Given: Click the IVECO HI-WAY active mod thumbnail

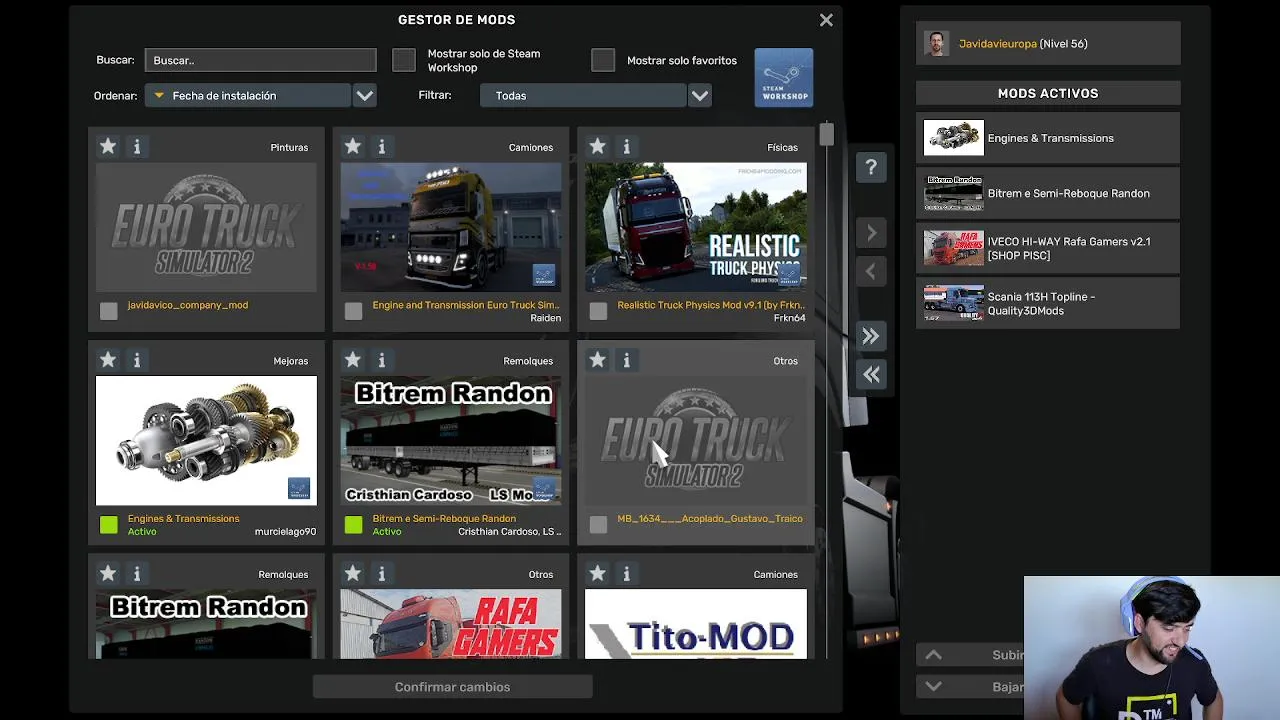Looking at the screenshot, I should (x=953, y=248).
